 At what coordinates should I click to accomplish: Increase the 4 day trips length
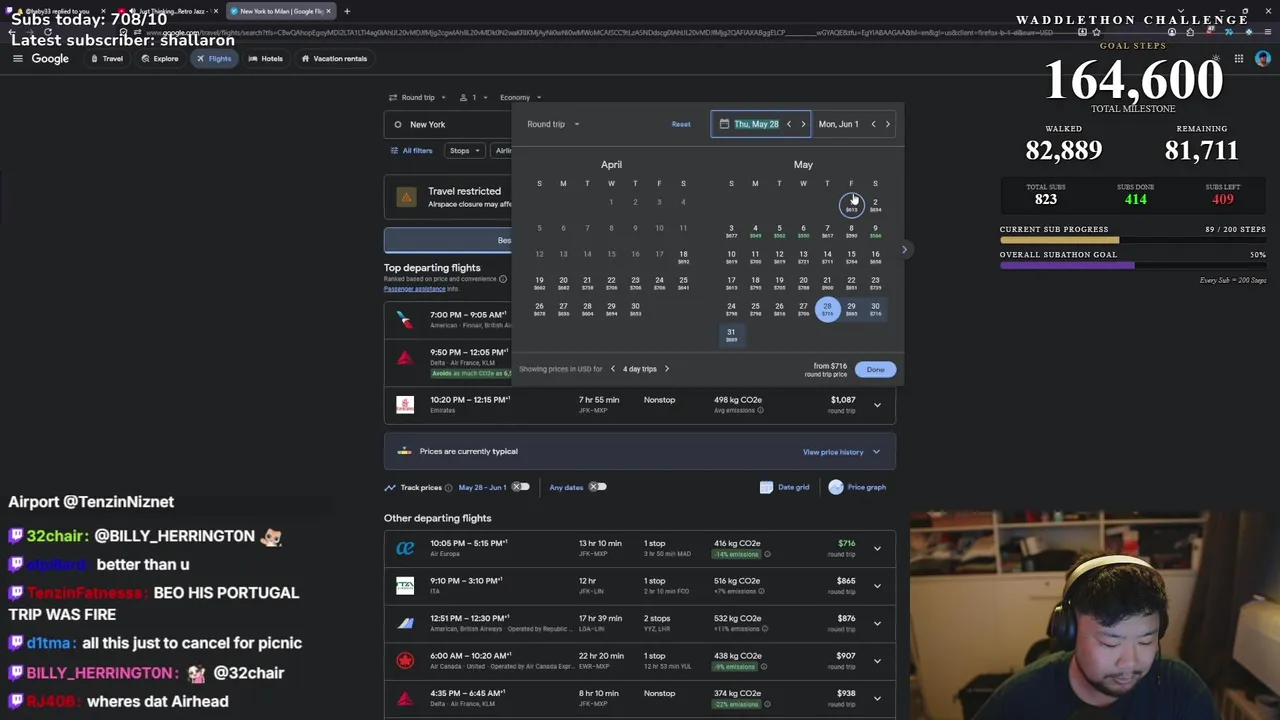click(667, 369)
